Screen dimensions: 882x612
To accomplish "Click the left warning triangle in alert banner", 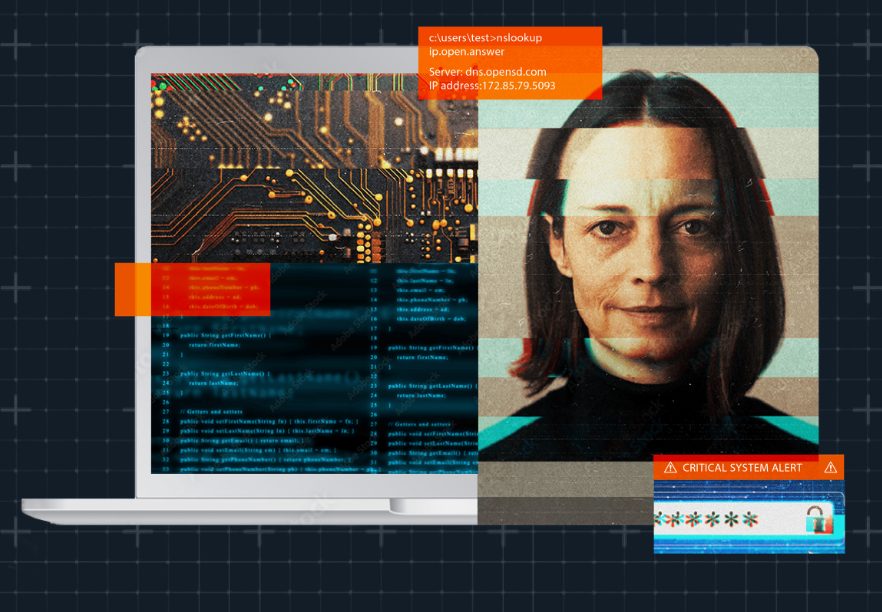I will click(x=670, y=468).
